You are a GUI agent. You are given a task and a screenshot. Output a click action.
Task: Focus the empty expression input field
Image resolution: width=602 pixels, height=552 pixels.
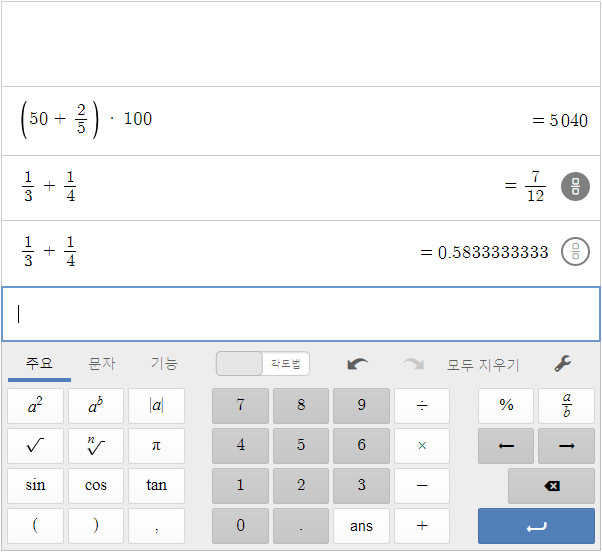pos(301,314)
